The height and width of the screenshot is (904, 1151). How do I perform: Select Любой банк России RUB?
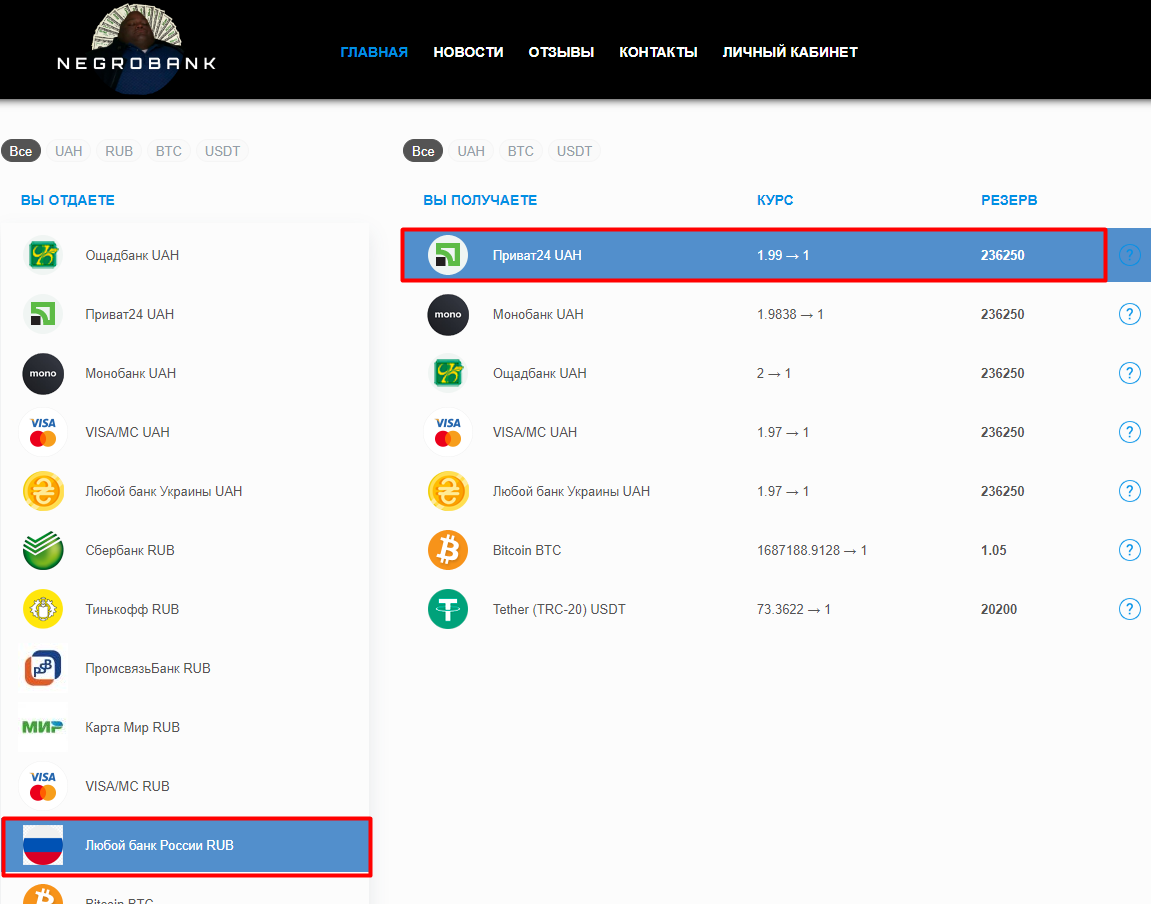click(186, 846)
